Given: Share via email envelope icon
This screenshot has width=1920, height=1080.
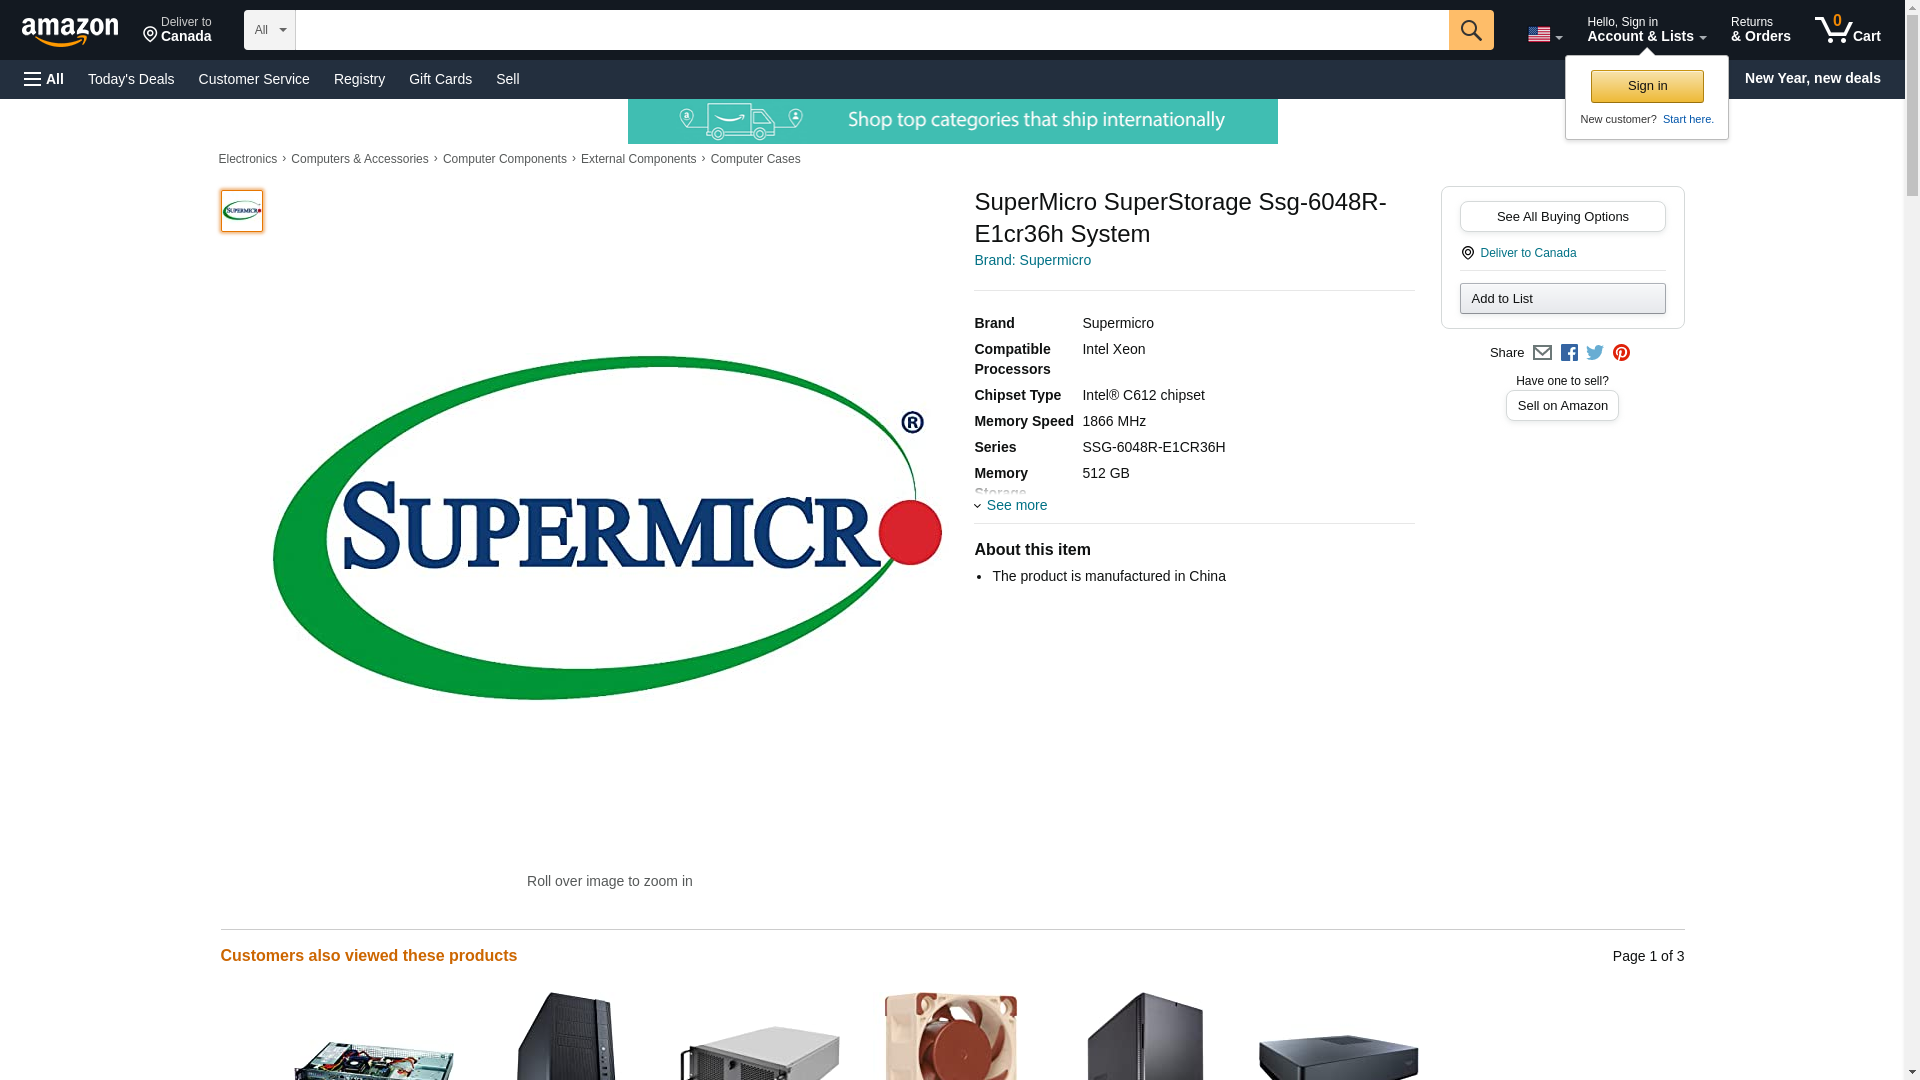Looking at the screenshot, I should (x=1542, y=353).
